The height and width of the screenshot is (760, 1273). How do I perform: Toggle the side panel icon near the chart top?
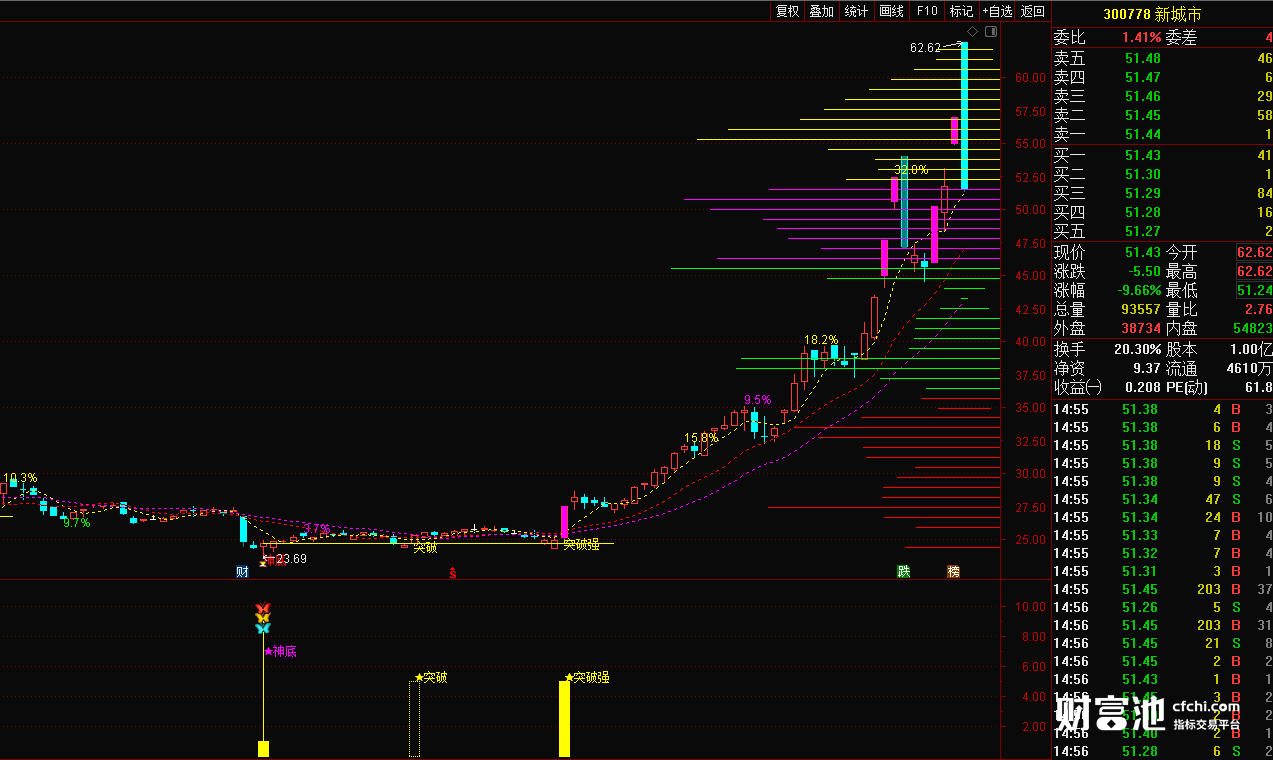[x=989, y=32]
